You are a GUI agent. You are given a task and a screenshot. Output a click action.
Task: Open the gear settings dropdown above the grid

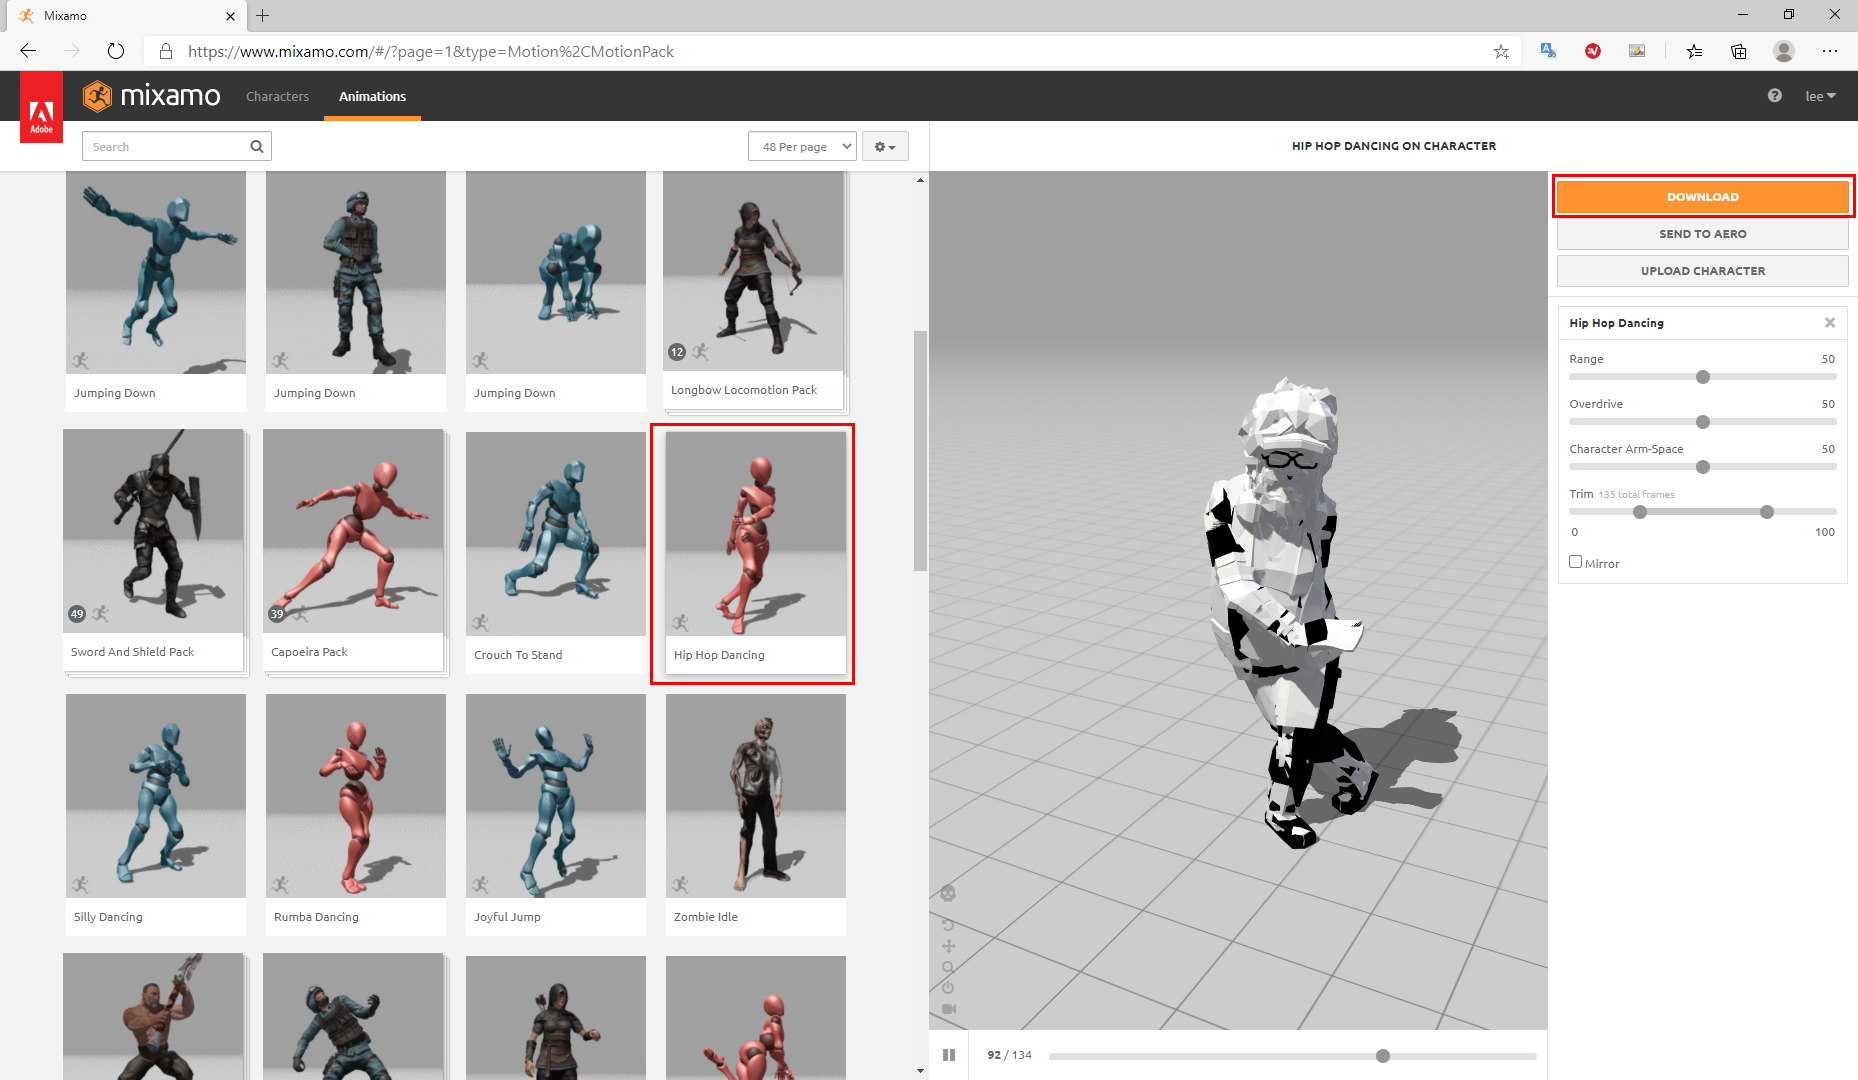coord(885,147)
